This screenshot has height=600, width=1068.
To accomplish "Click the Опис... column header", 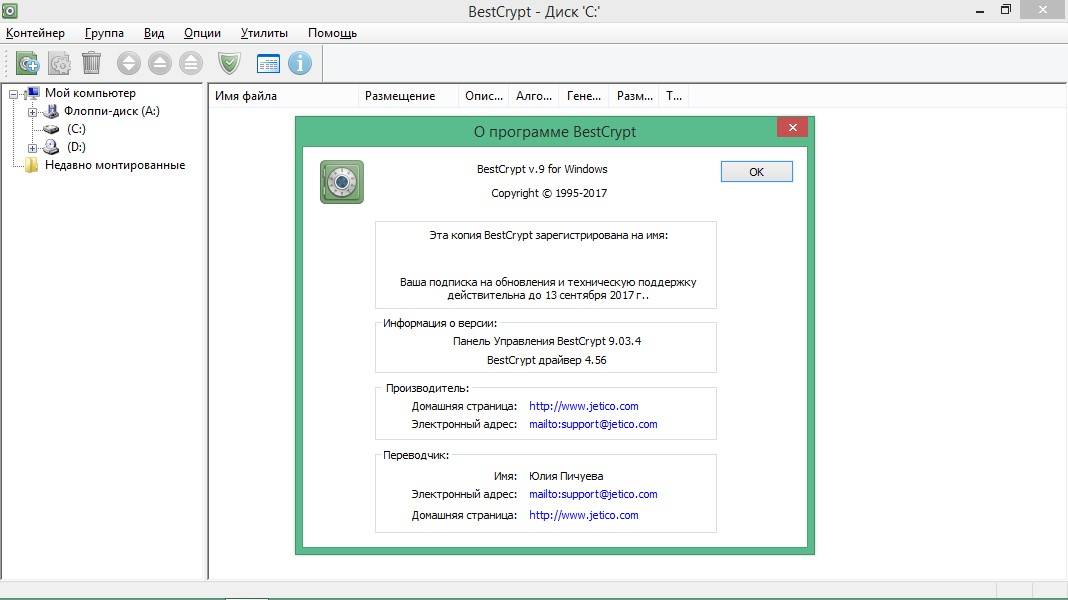I will [x=484, y=96].
